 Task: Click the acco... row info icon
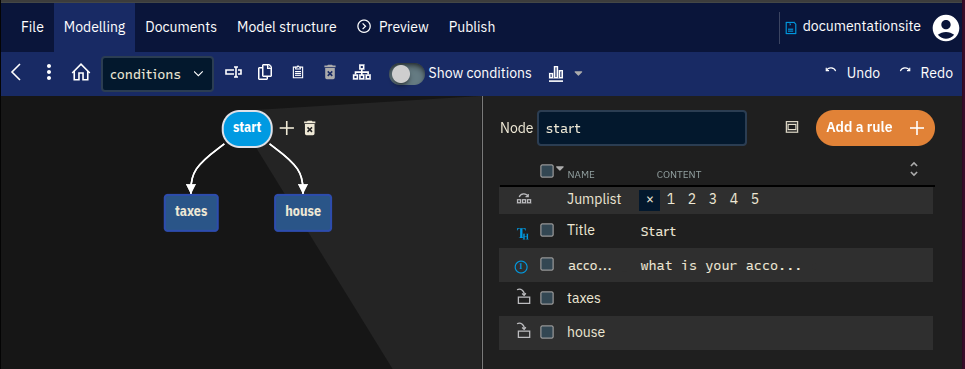tap(521, 266)
